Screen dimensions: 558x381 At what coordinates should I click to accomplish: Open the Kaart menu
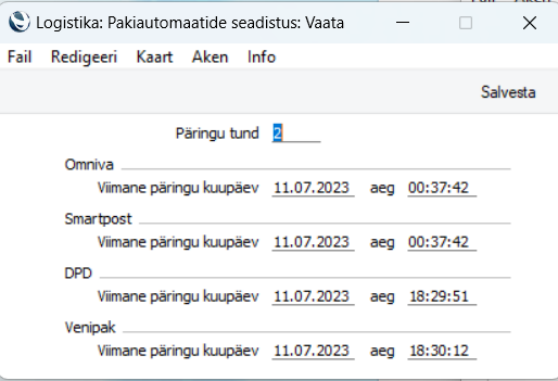click(154, 57)
